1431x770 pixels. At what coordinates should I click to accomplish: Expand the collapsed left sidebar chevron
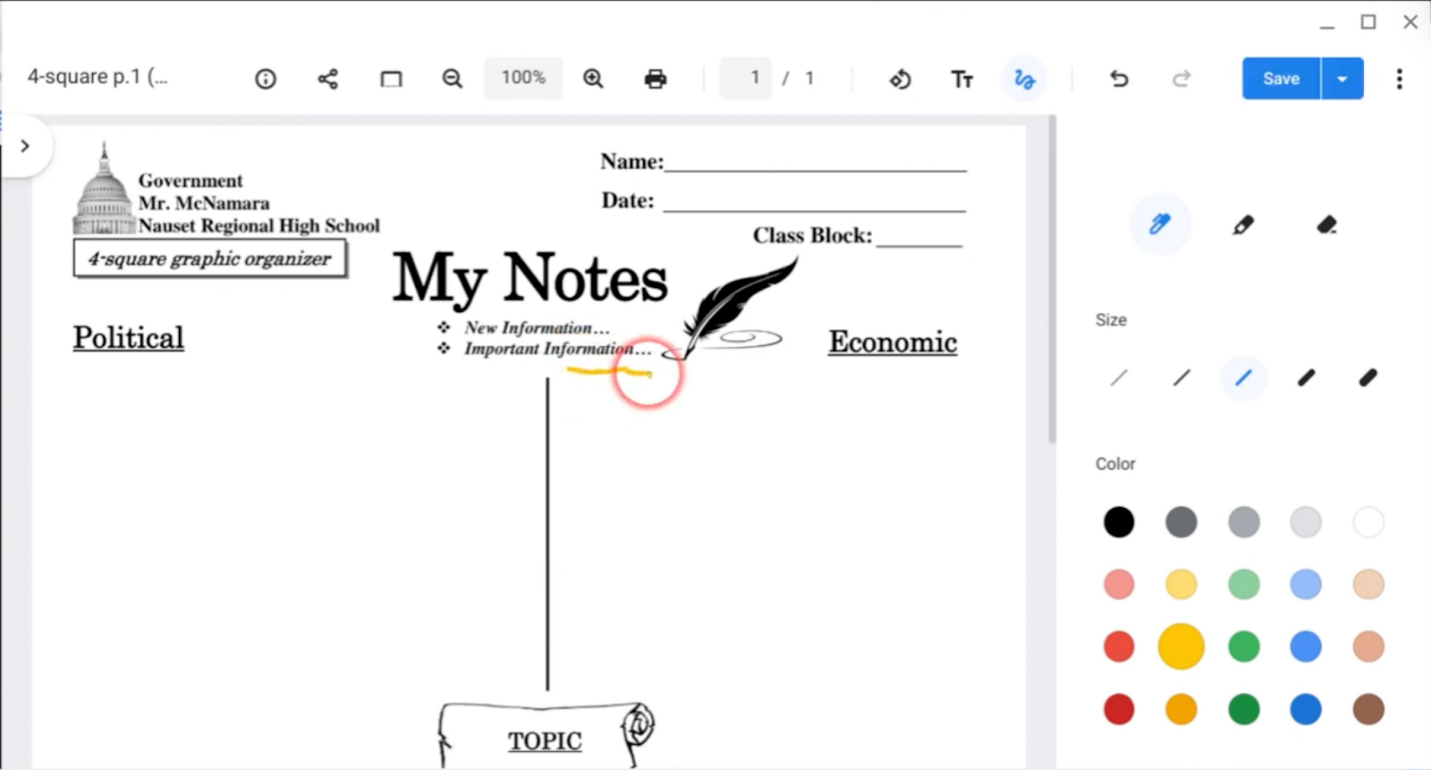click(x=27, y=145)
